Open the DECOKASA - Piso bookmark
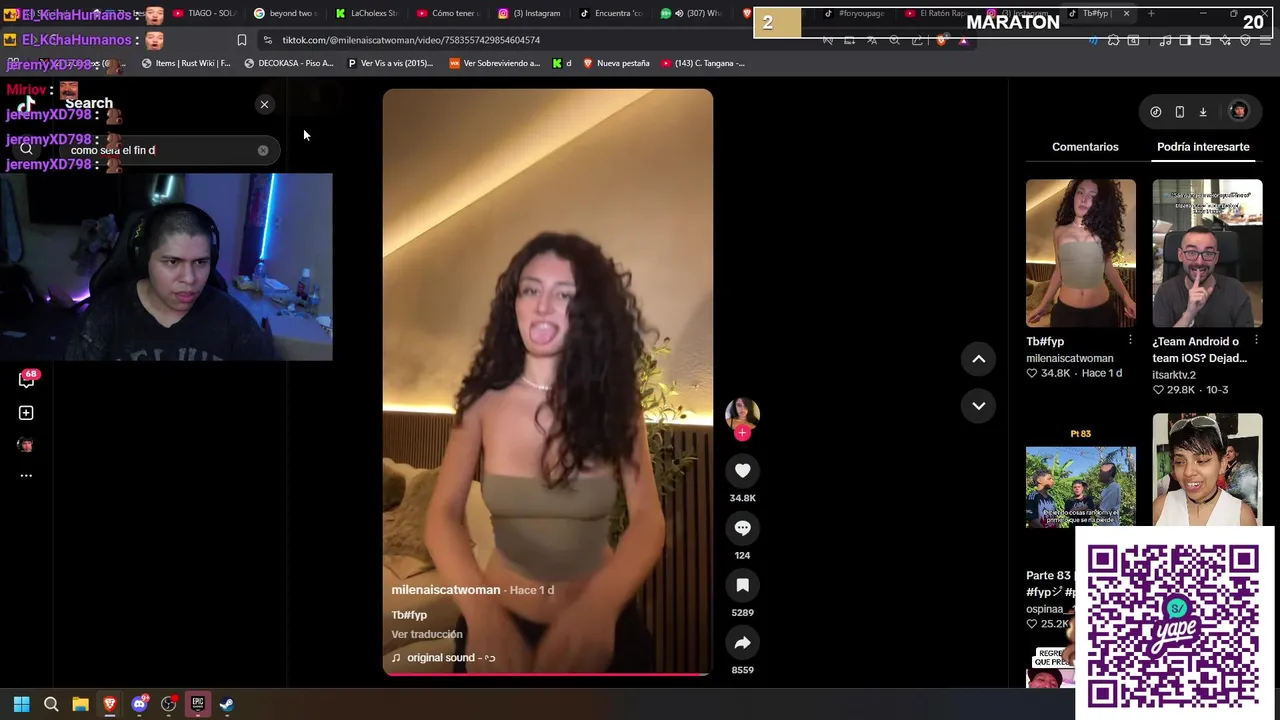The height and width of the screenshot is (720, 1280). pyautogui.click(x=289, y=63)
